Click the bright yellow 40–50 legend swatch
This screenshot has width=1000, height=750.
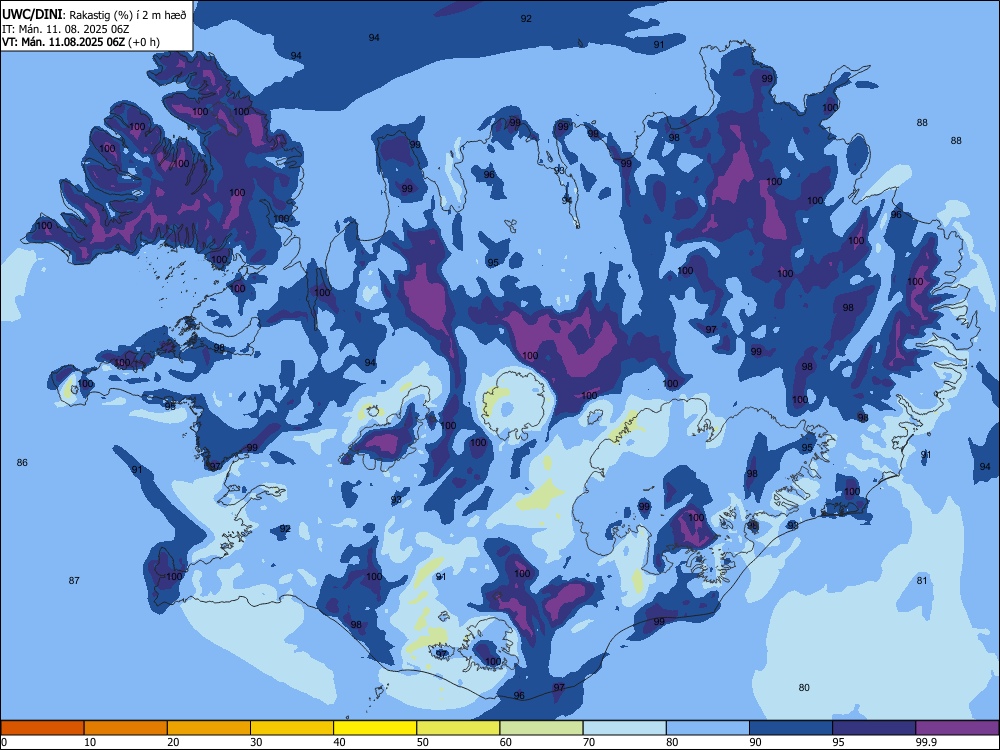coord(375,728)
